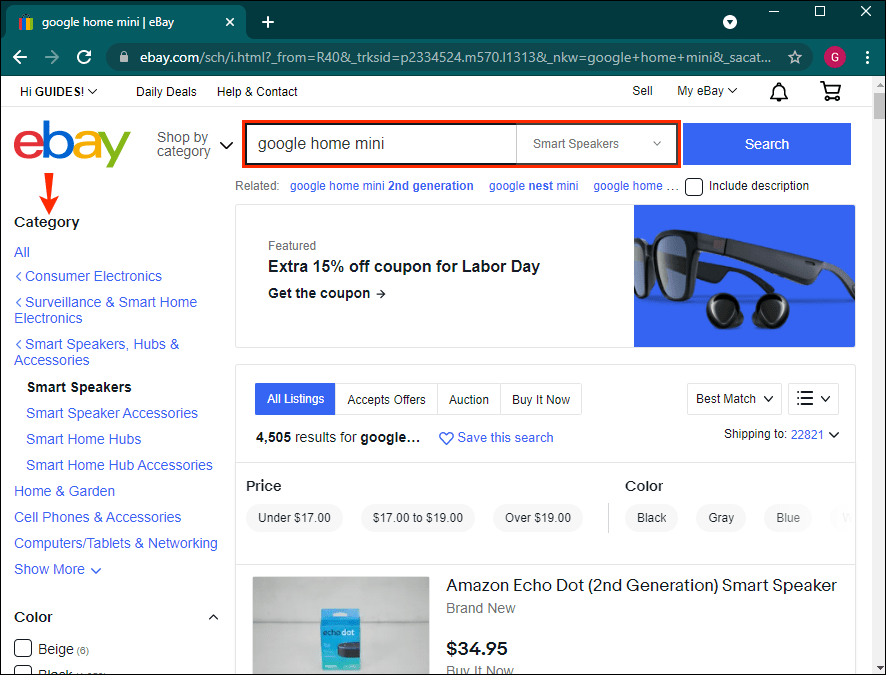Tick the Include description checkbox

(x=694, y=186)
